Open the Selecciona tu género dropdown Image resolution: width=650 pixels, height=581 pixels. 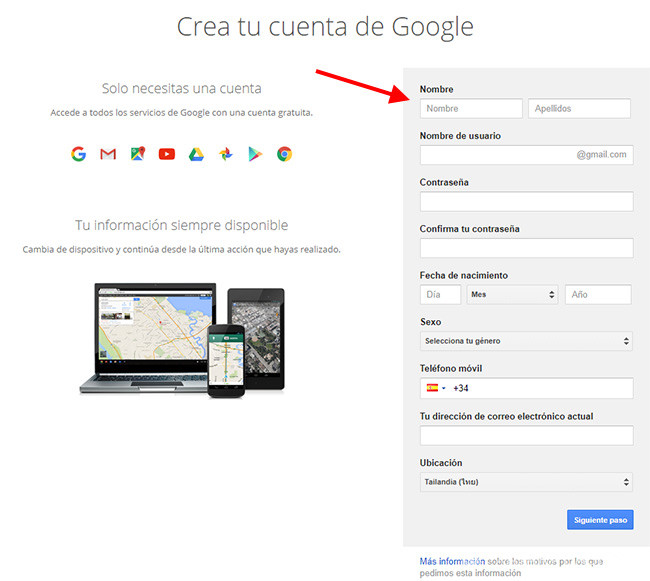526,341
